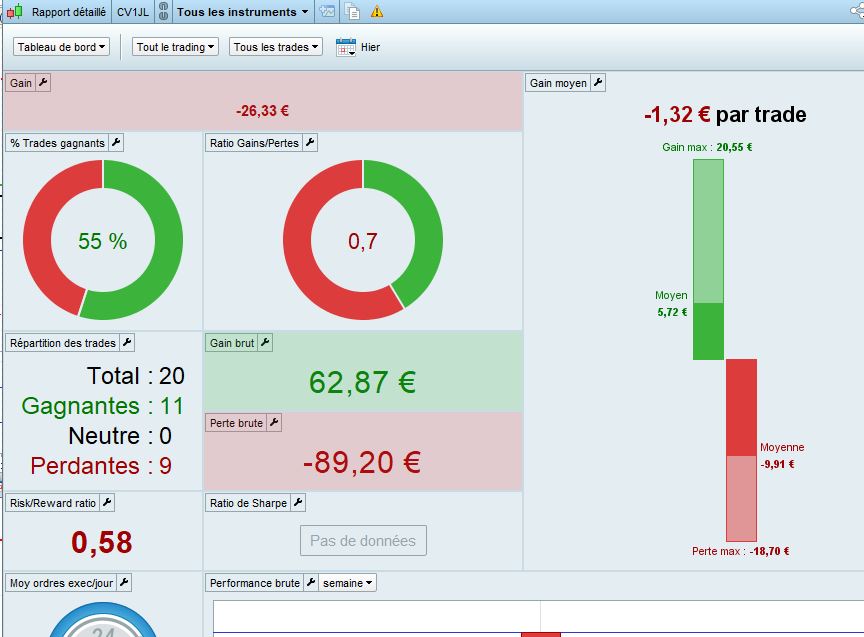Viewport: 864px width, 637px height.
Task: Click the wrench icon of Risk/Reward ratio
Action: click(x=107, y=503)
